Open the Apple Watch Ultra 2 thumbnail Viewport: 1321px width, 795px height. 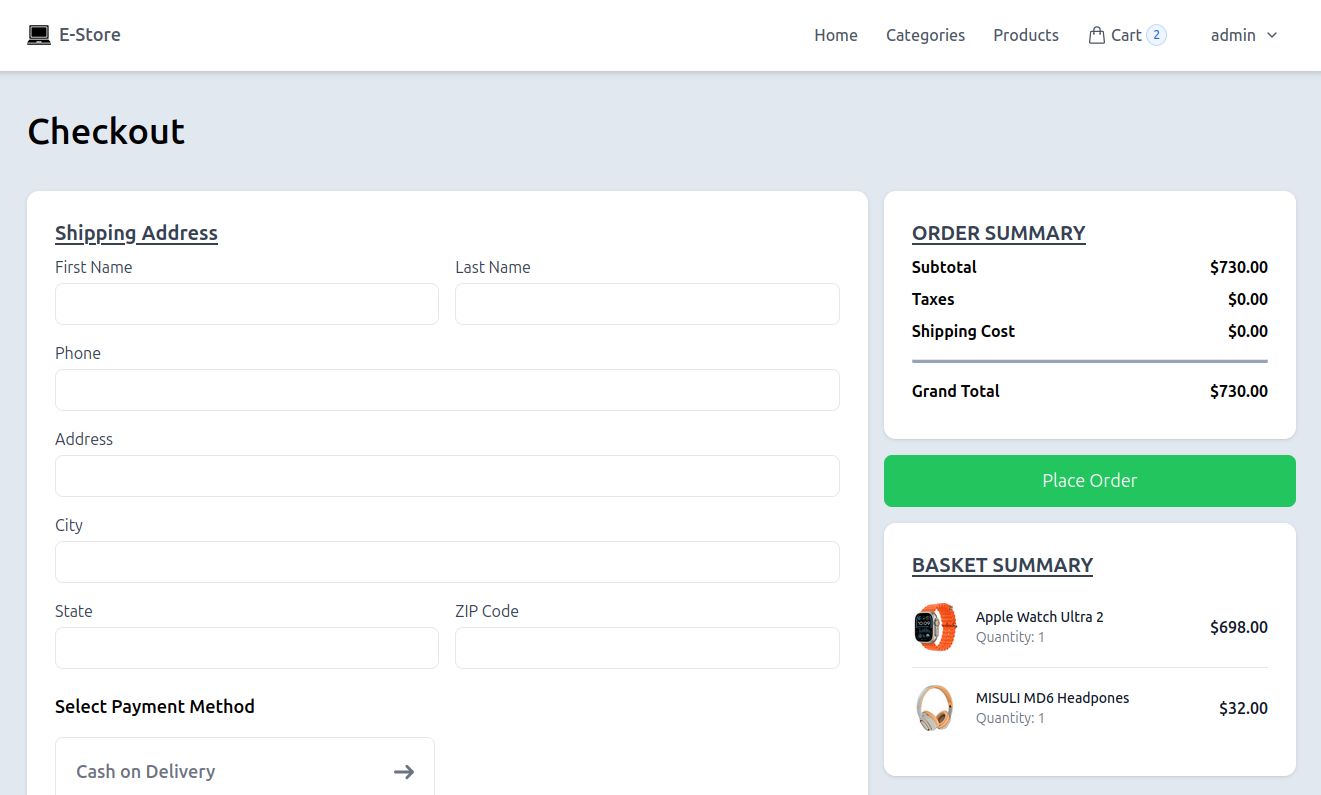(x=935, y=627)
